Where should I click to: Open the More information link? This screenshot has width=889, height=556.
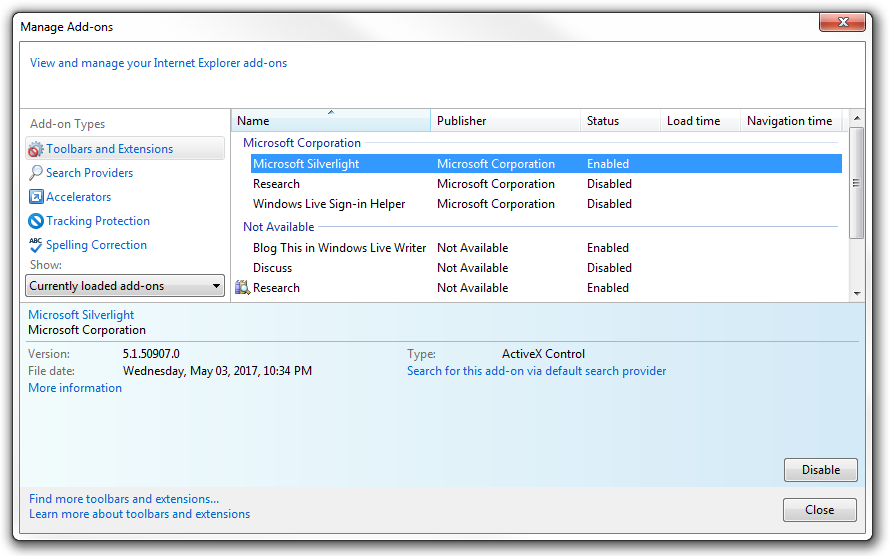75,388
